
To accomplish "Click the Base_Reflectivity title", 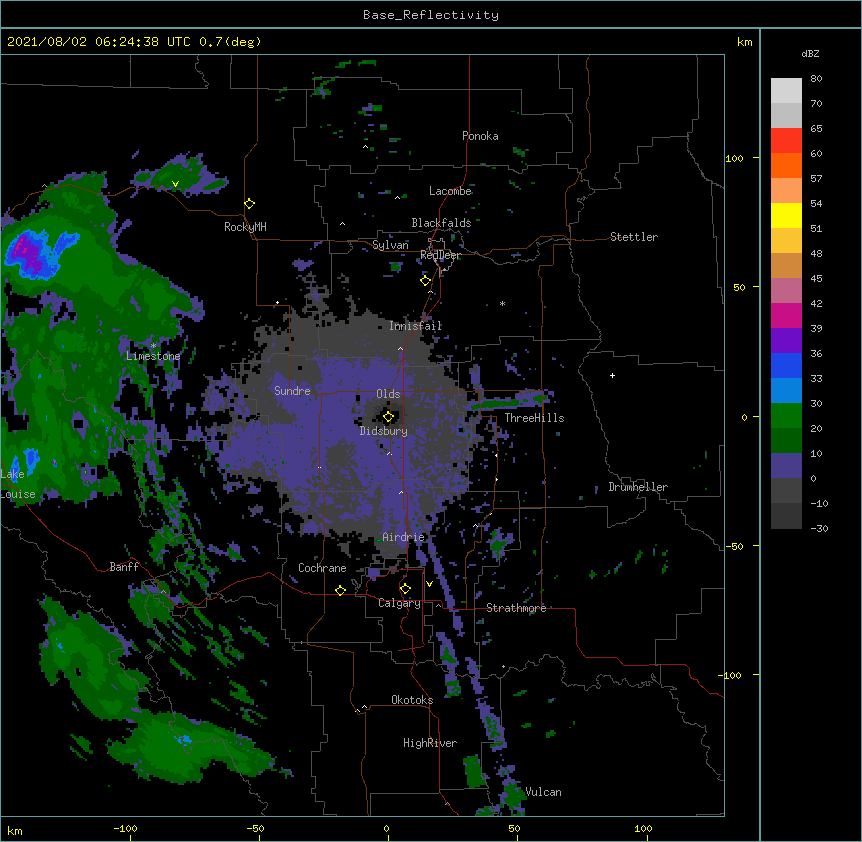I will (430, 15).
